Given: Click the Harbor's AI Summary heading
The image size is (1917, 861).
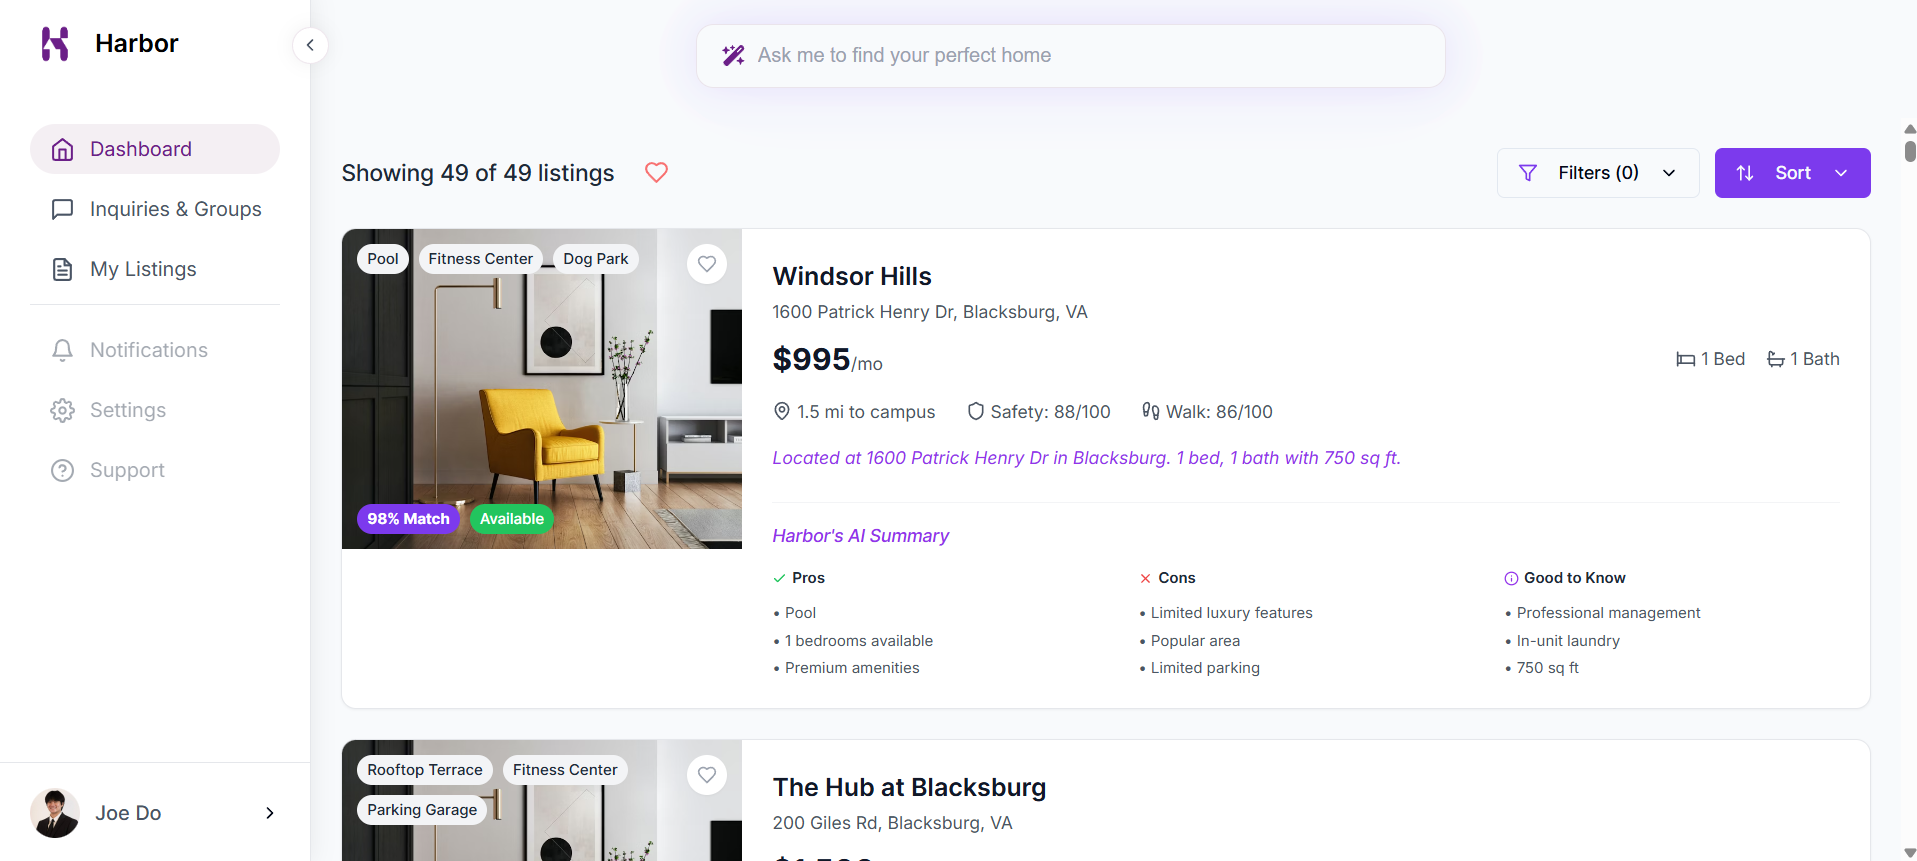Looking at the screenshot, I should (x=861, y=536).
